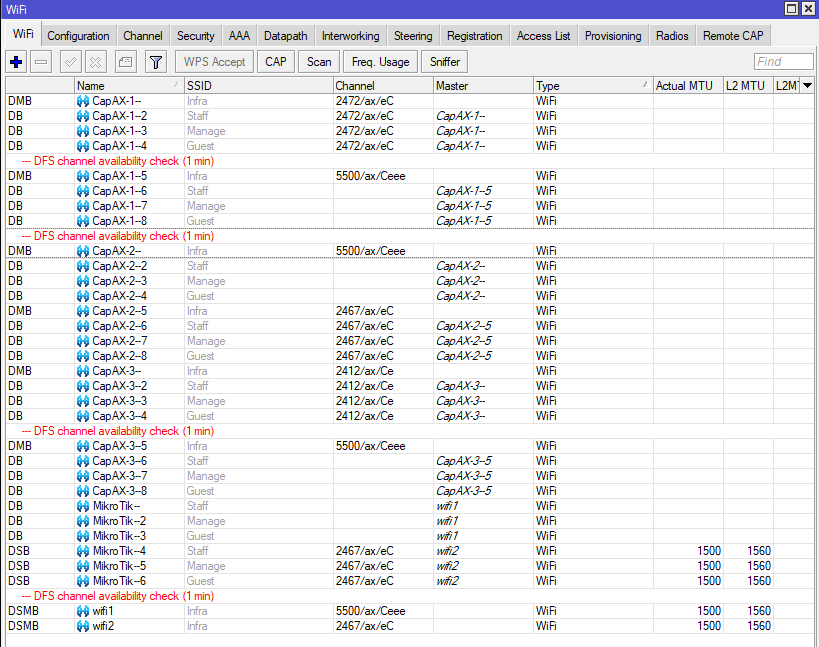Click the Scan button

click(319, 62)
